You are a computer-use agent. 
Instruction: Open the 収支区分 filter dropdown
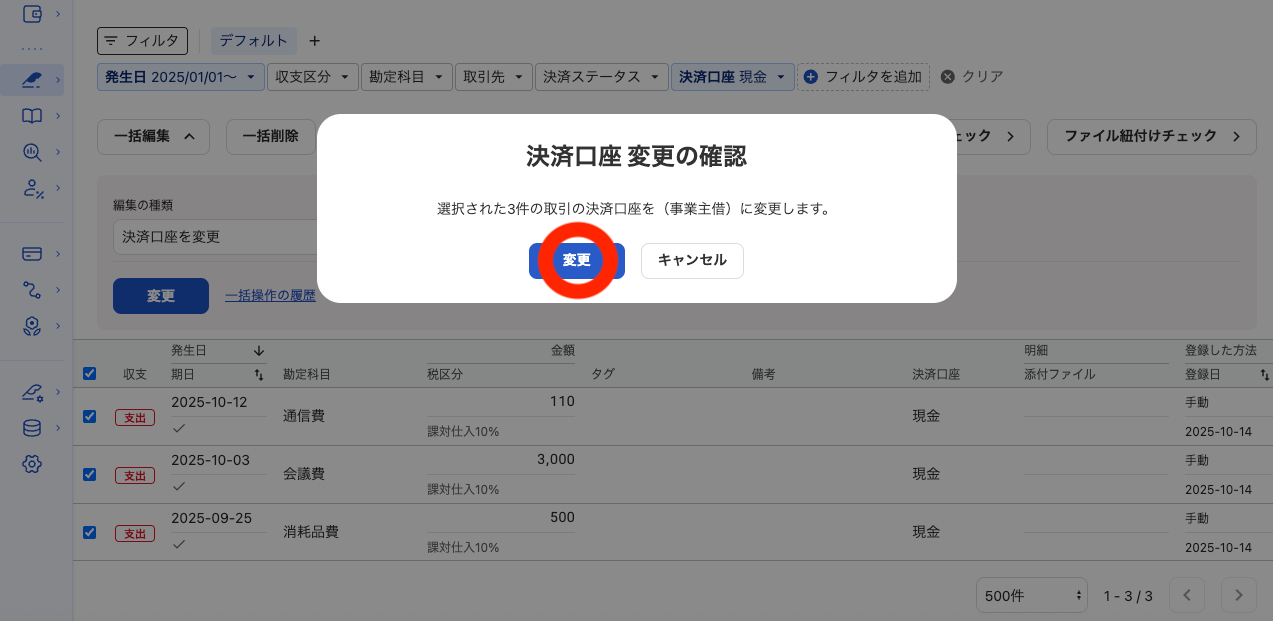click(312, 76)
